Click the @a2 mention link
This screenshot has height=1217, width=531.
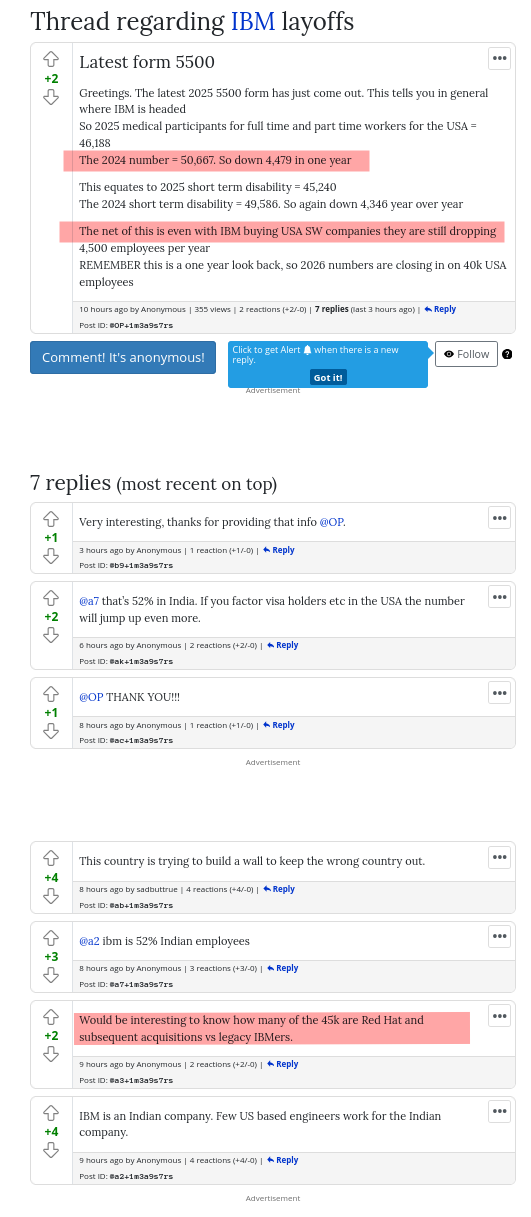[x=89, y=941]
